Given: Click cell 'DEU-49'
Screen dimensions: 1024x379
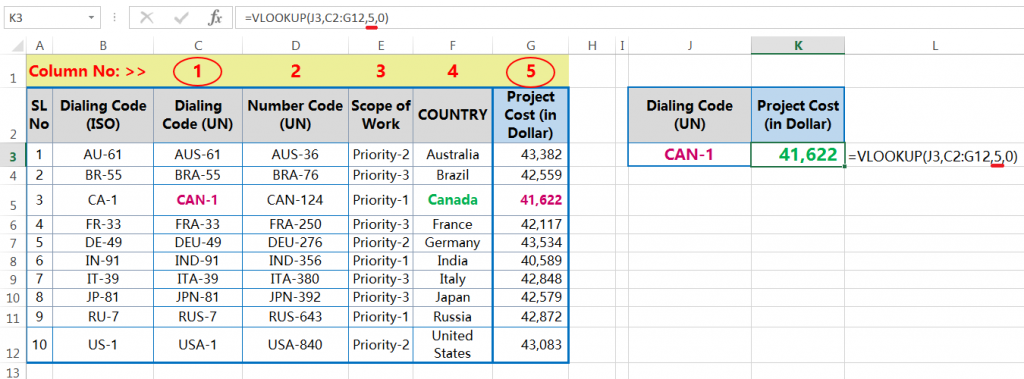Looking at the screenshot, I should pyautogui.click(x=198, y=243).
